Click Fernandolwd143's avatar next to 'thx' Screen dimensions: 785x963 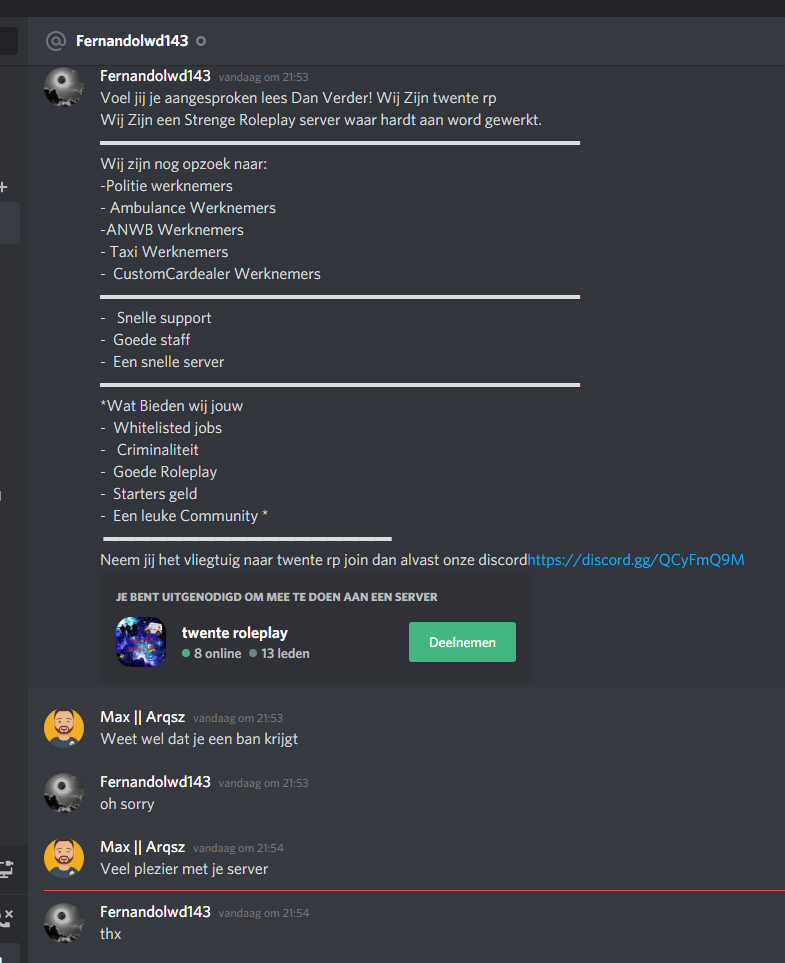pos(64,923)
